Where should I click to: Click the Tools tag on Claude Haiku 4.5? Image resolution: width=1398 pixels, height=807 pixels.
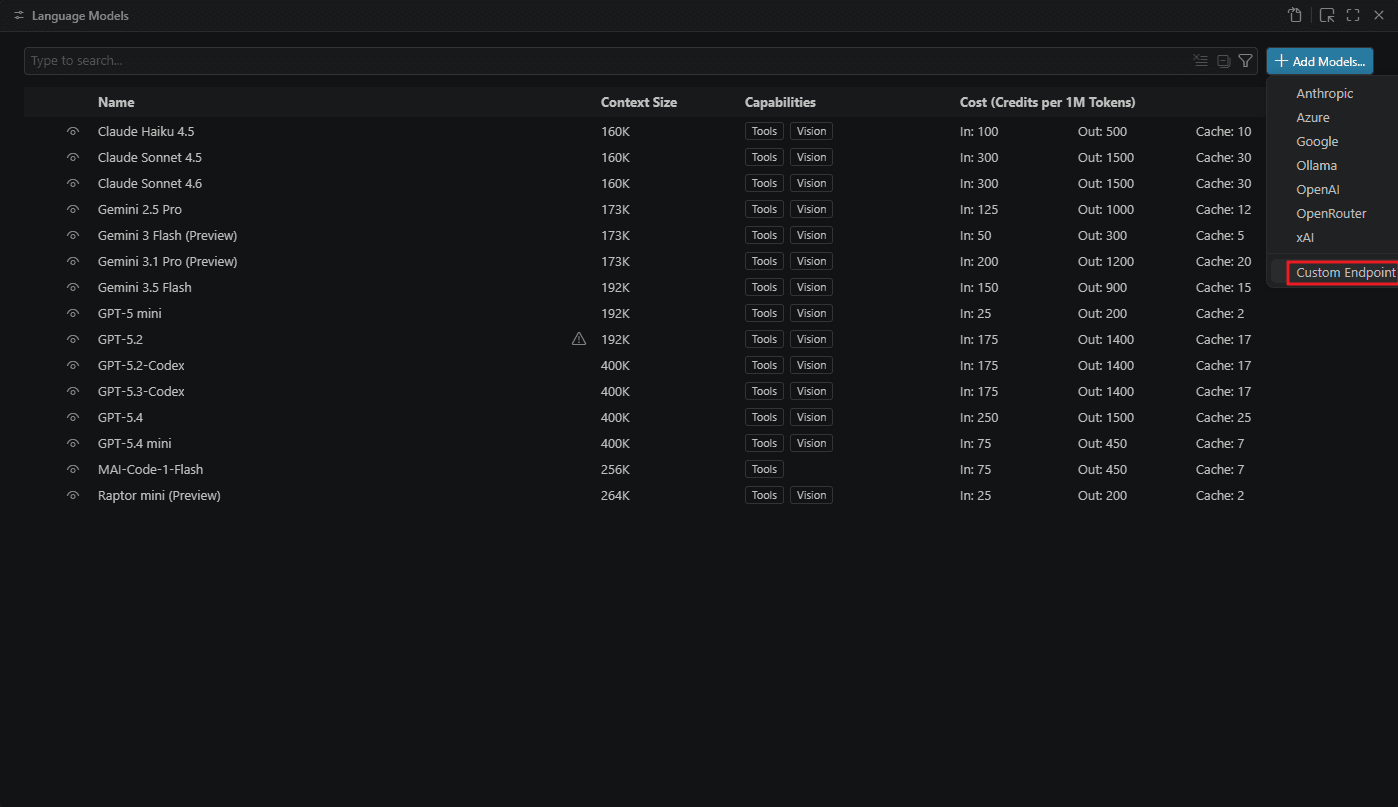764,131
